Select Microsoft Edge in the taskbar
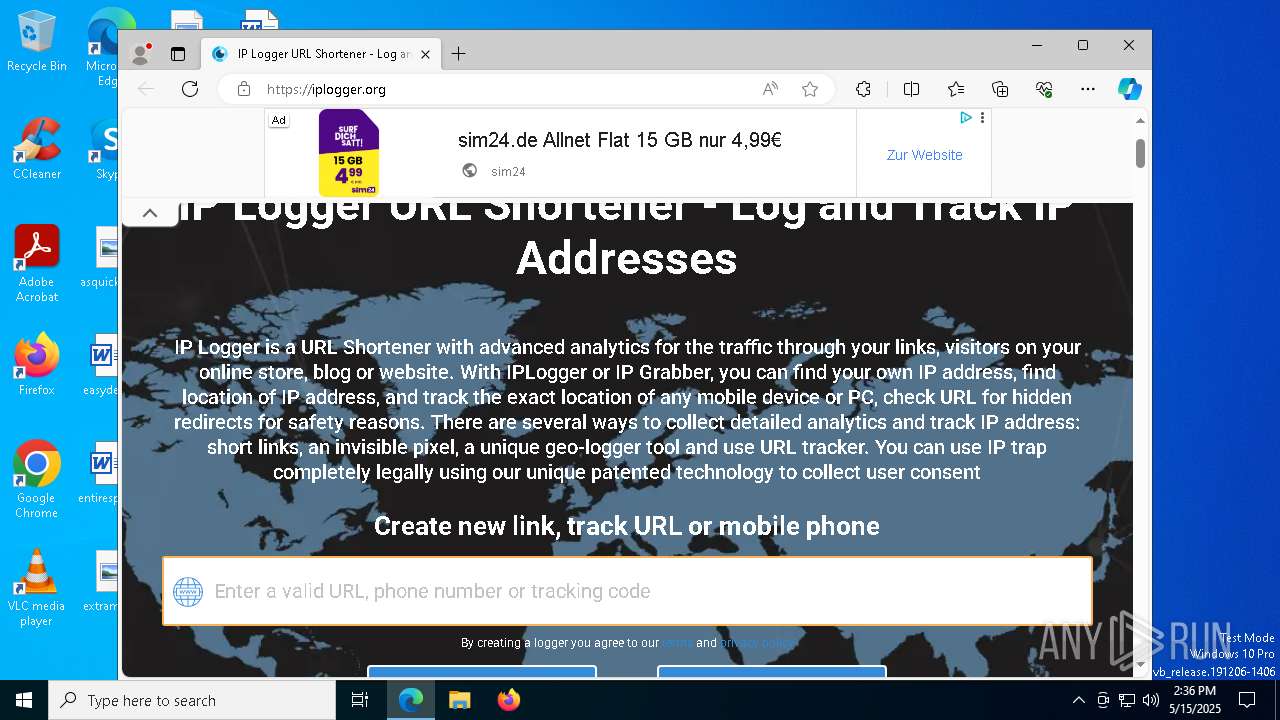The width and height of the screenshot is (1280, 720). tap(411, 700)
